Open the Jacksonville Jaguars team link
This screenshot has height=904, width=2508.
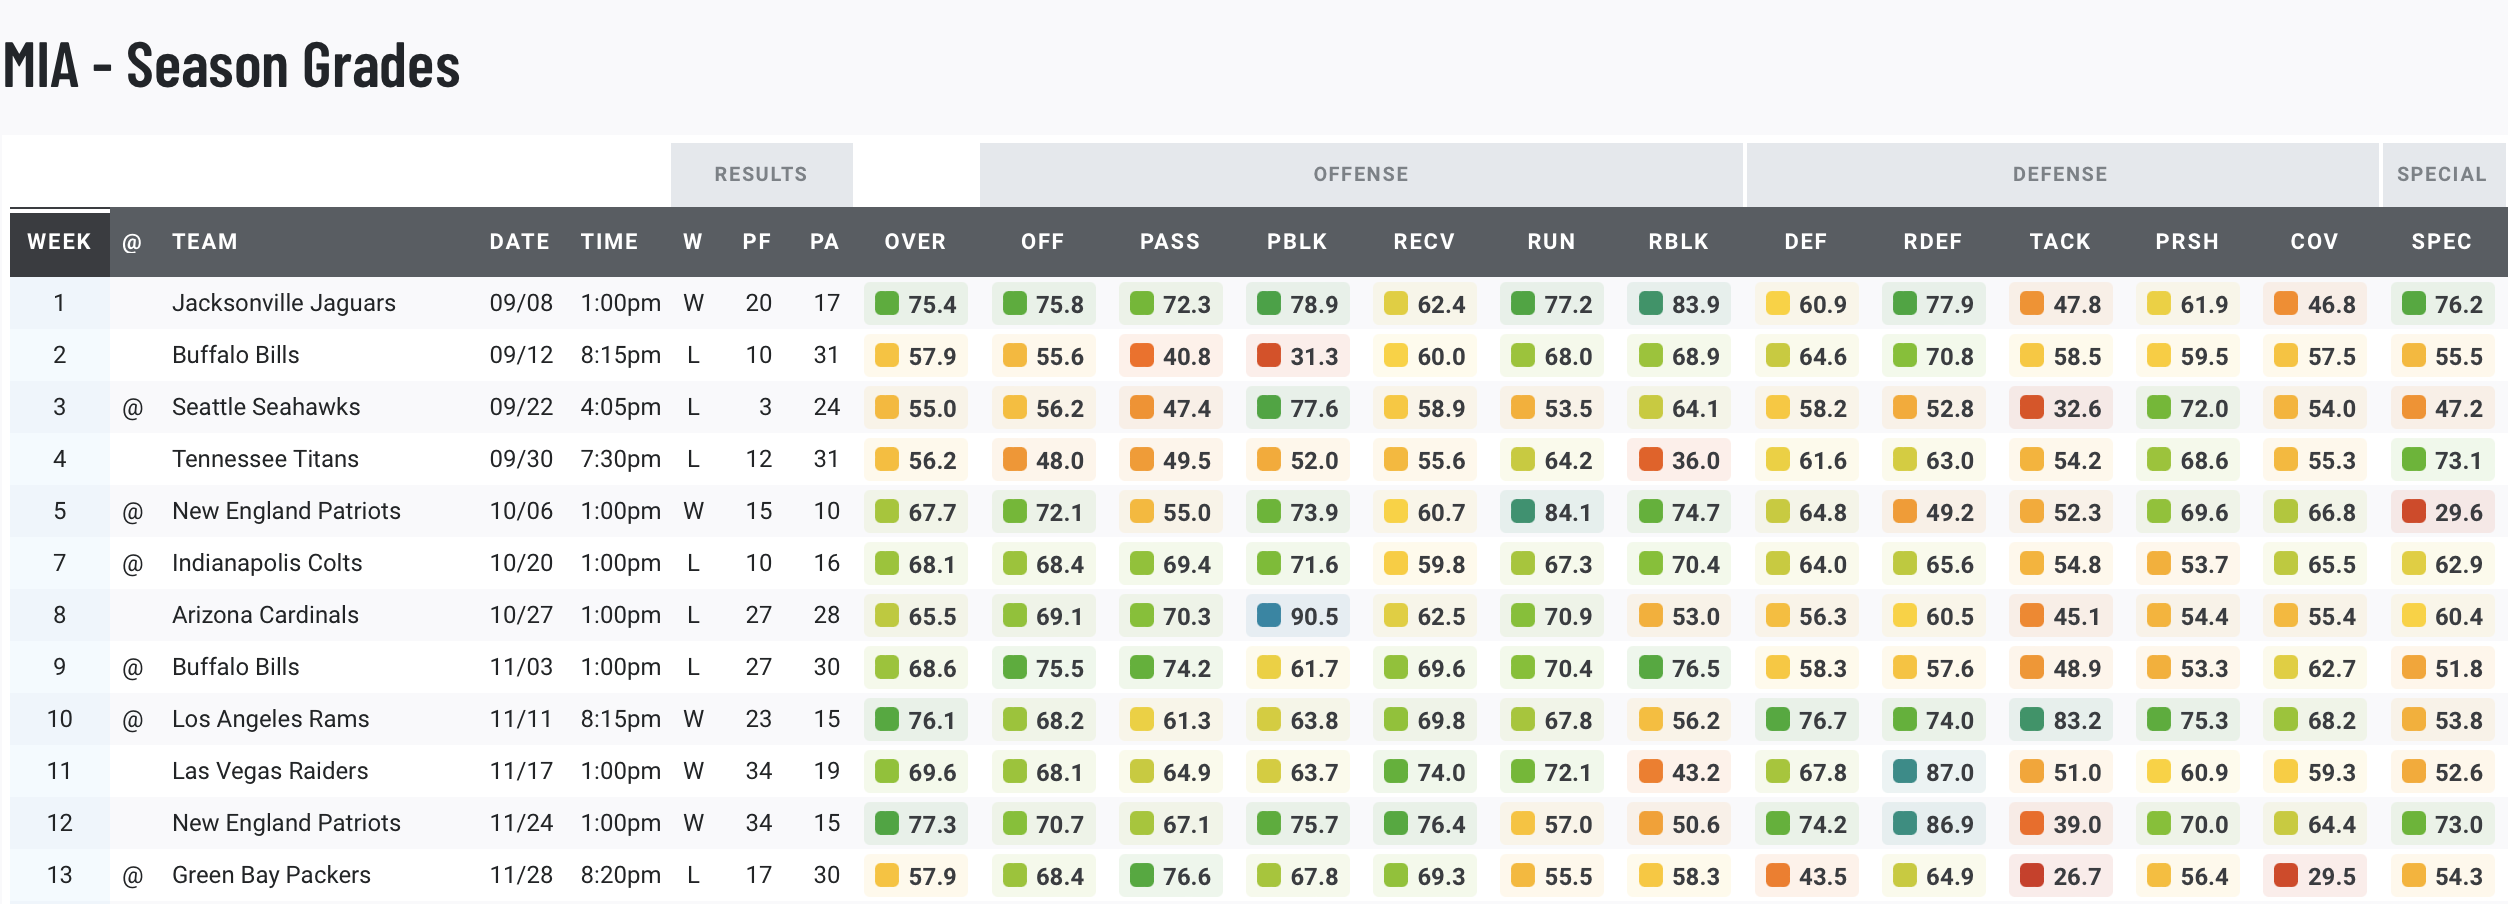click(x=283, y=303)
